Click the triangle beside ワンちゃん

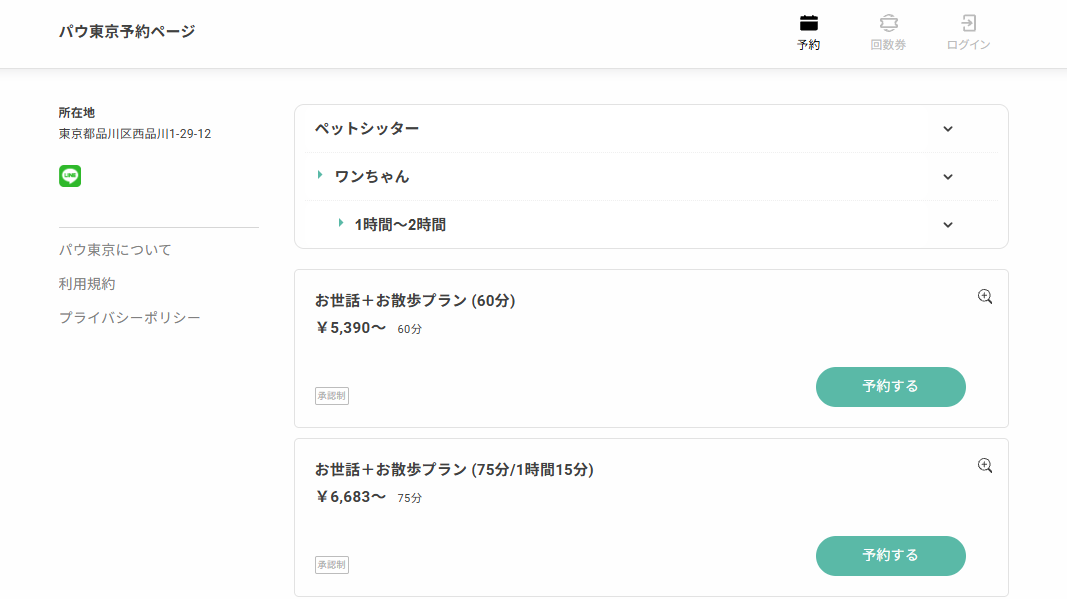[320, 175]
